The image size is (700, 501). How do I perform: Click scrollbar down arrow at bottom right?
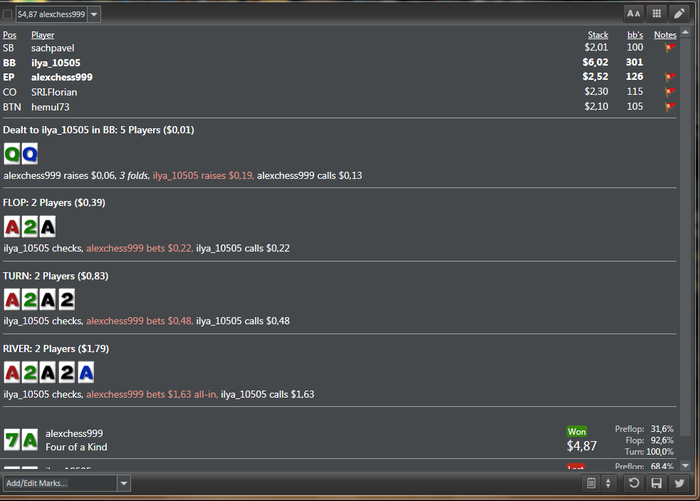686,466
